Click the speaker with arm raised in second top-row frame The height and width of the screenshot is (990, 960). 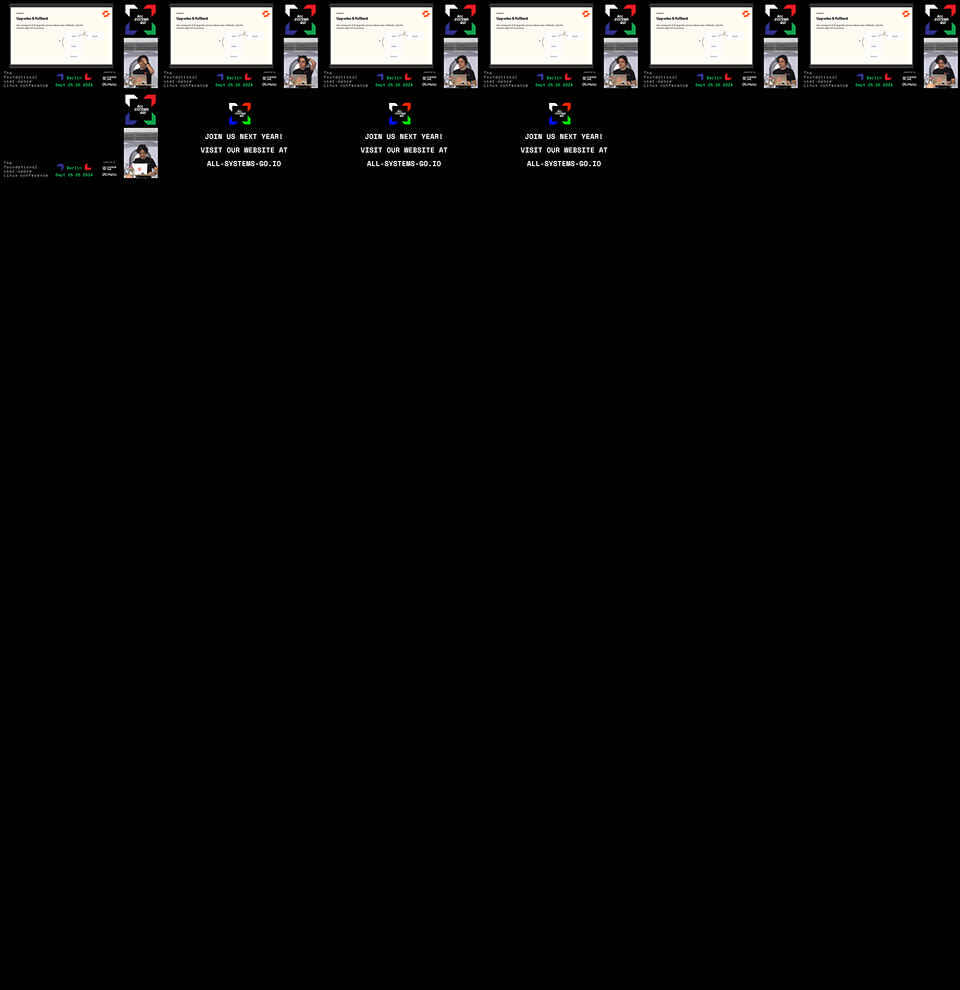(301, 63)
